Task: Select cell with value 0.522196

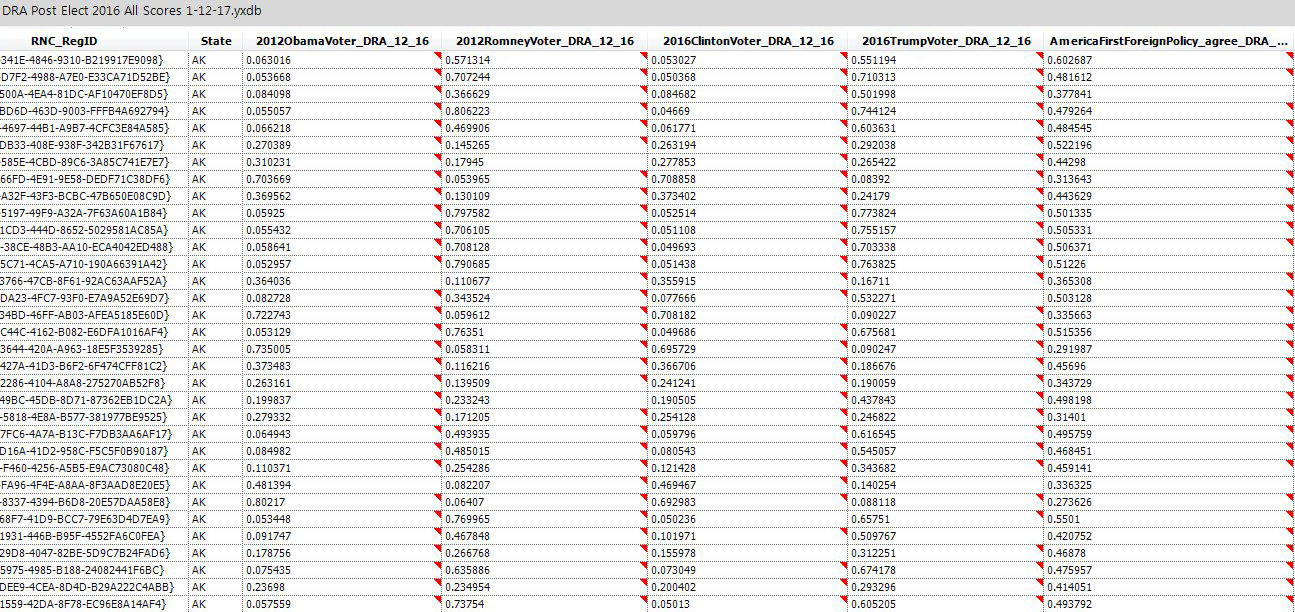Action: pos(1169,145)
